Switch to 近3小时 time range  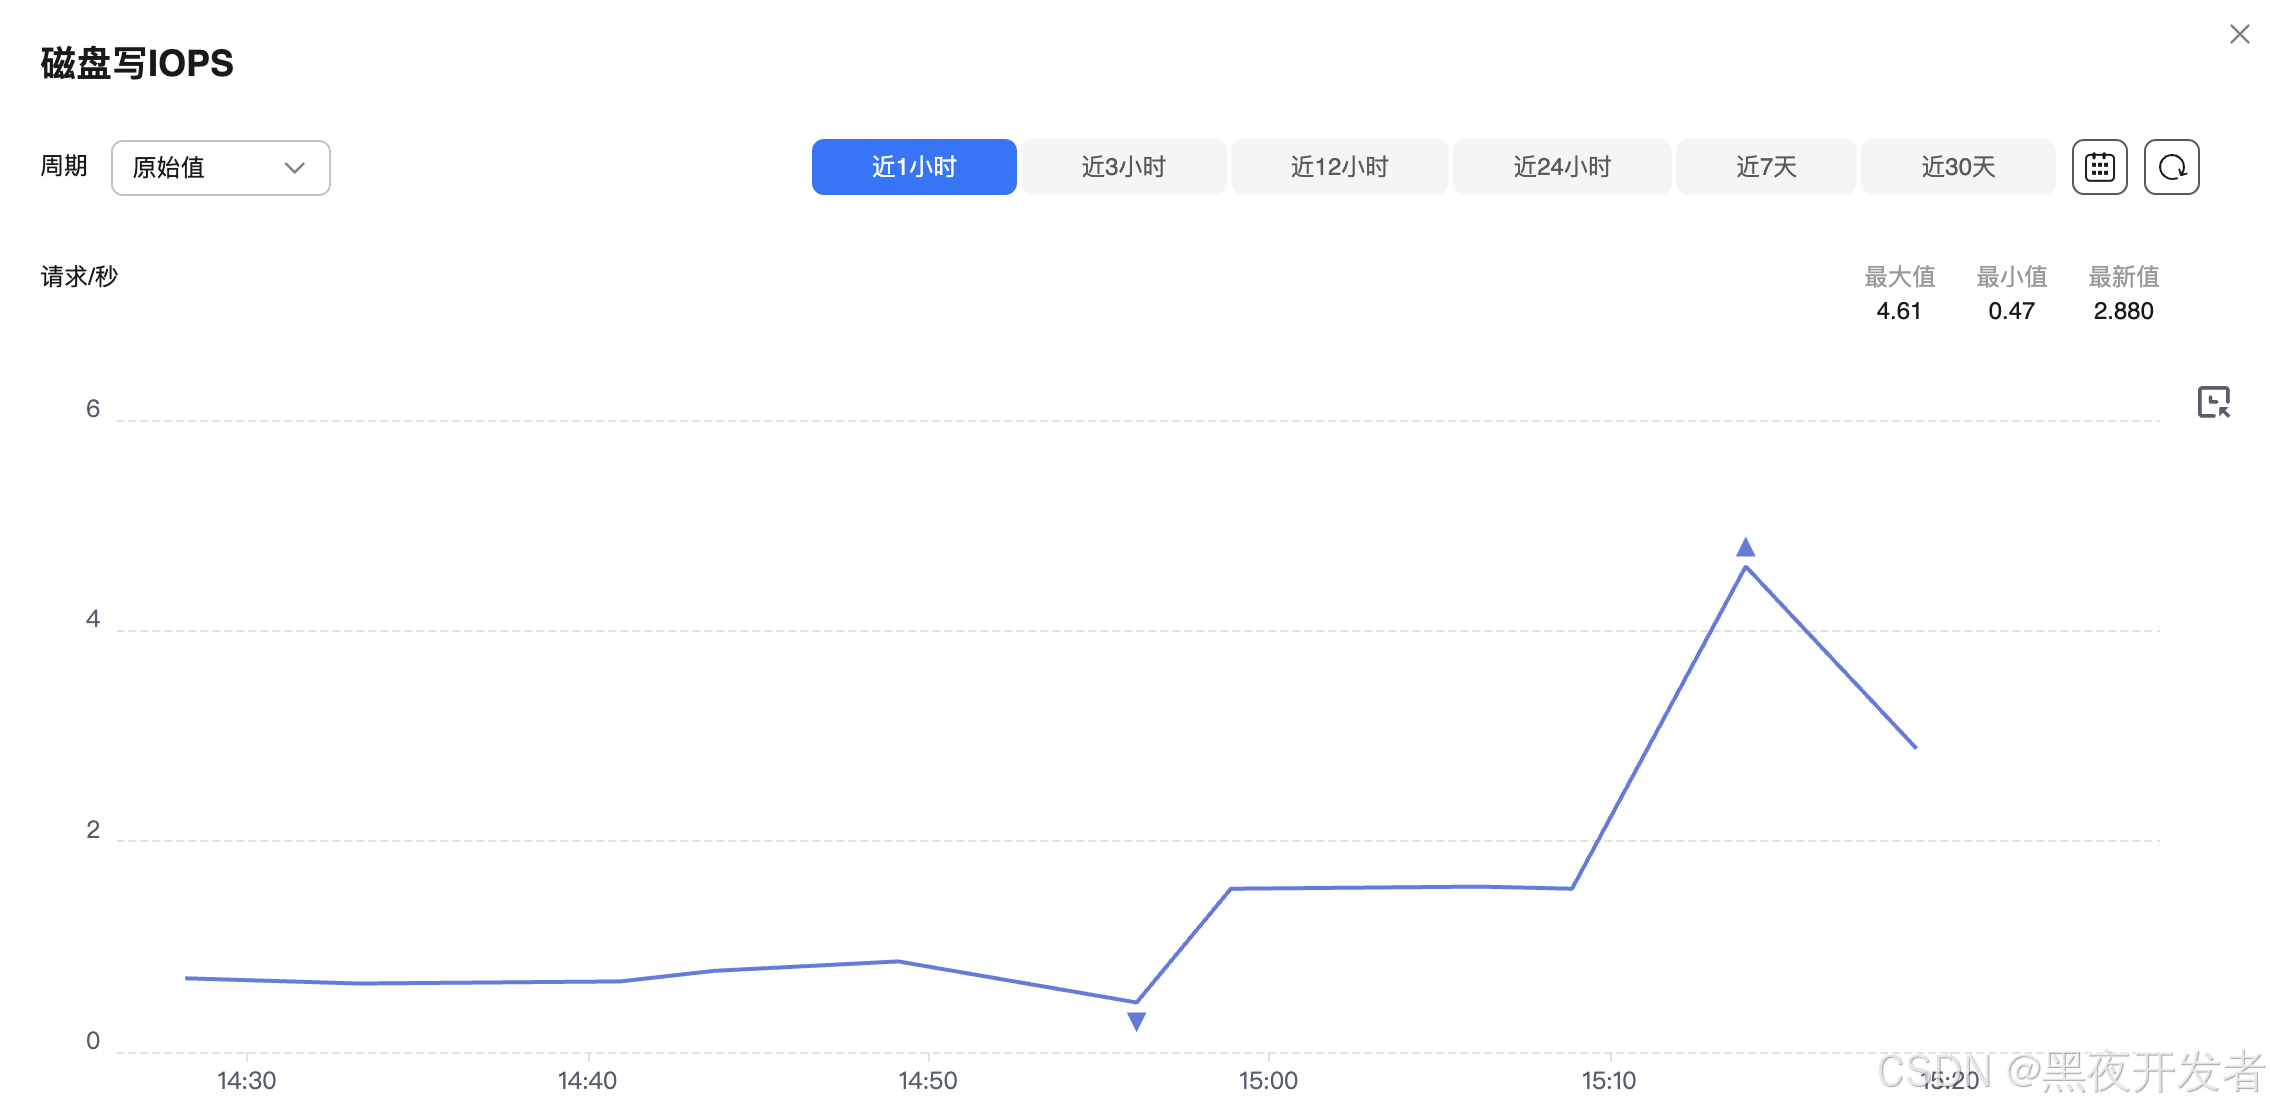coord(1123,167)
